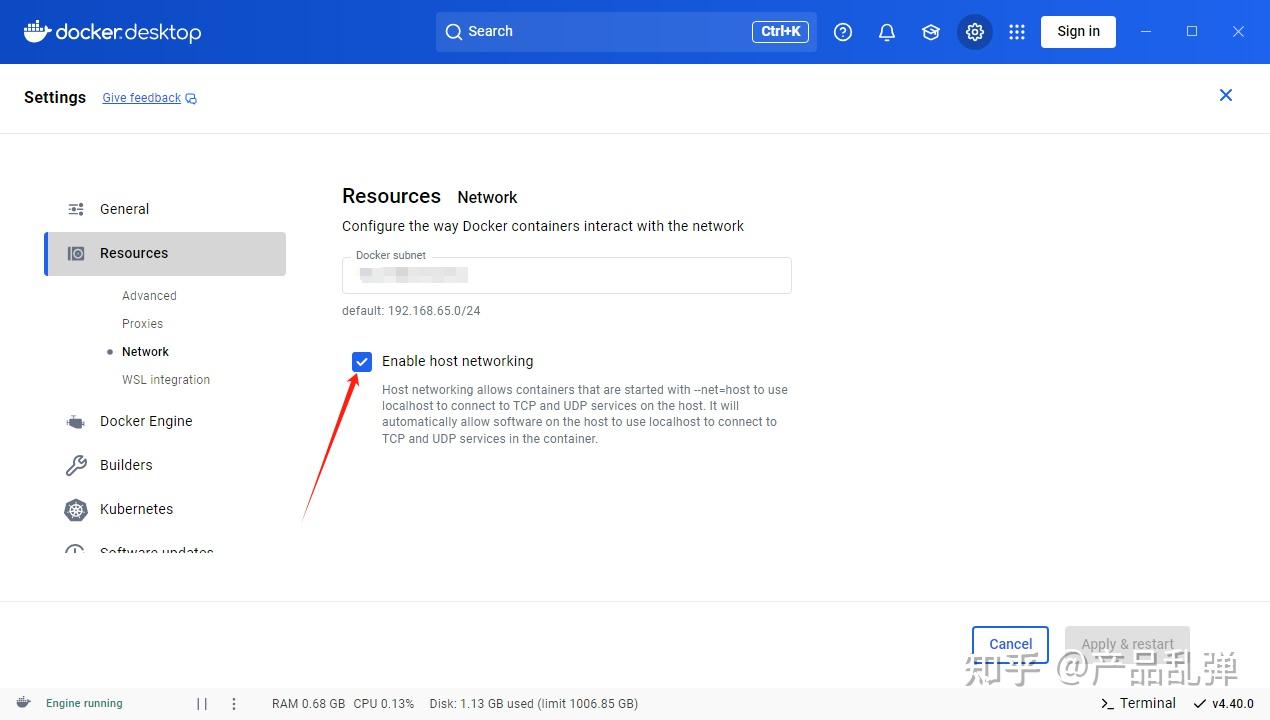Click the Sign in button
The image size is (1270, 720).
click(1078, 31)
